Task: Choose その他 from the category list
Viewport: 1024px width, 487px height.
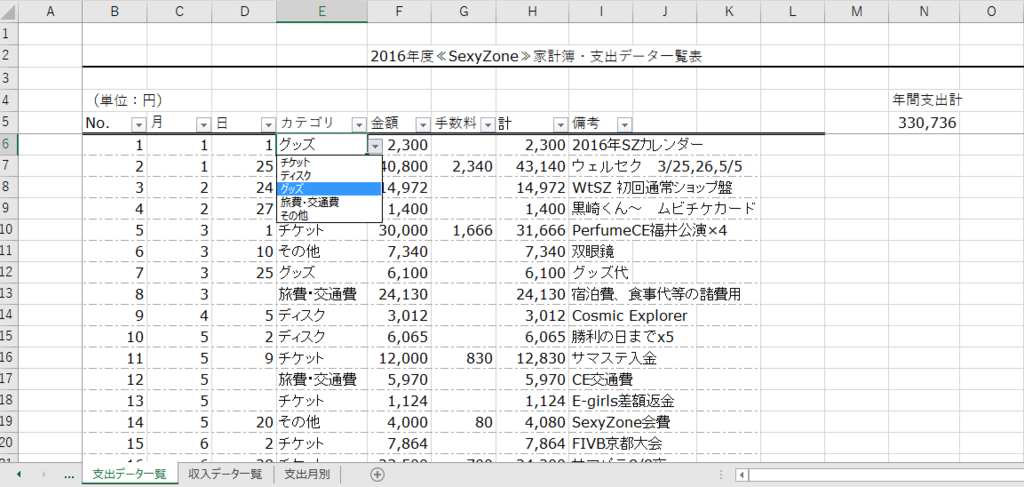Action: (x=329, y=215)
